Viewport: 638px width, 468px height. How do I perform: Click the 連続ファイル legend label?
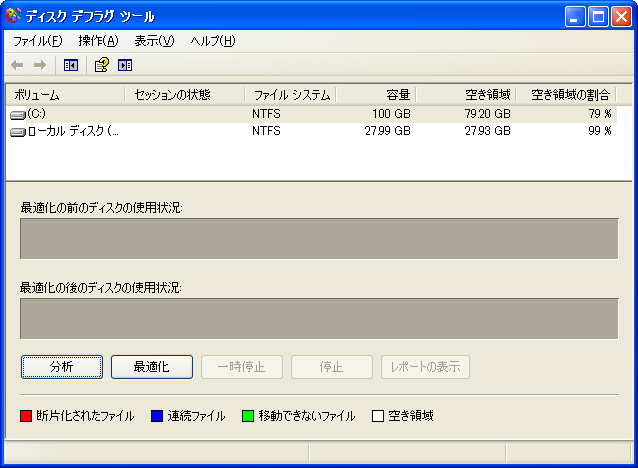click(x=196, y=416)
